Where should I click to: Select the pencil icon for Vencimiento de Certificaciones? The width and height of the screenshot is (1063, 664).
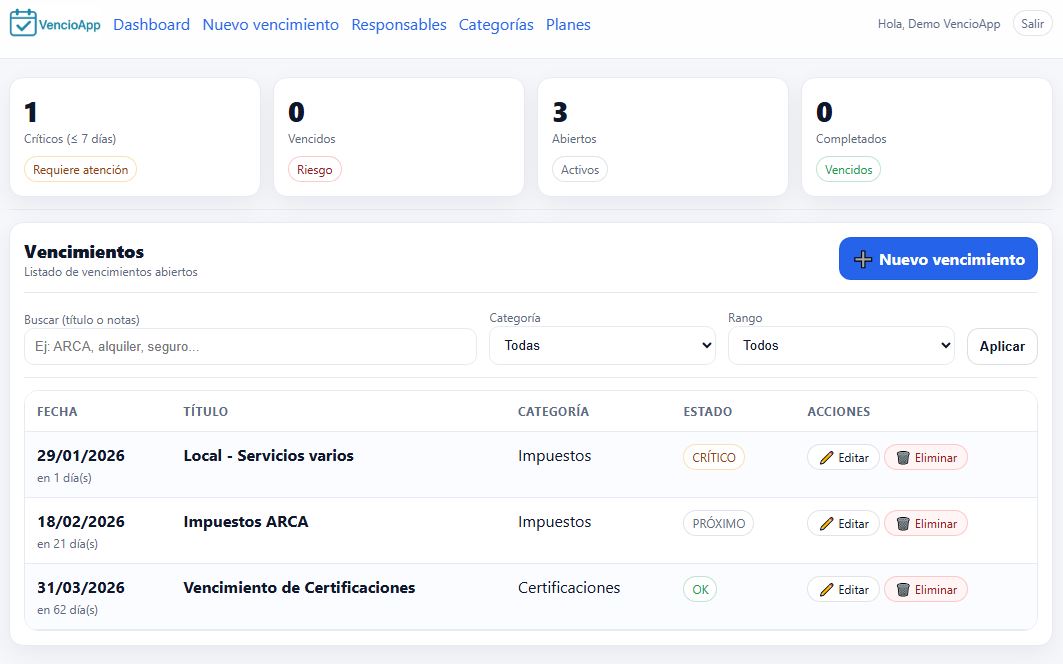pos(827,589)
